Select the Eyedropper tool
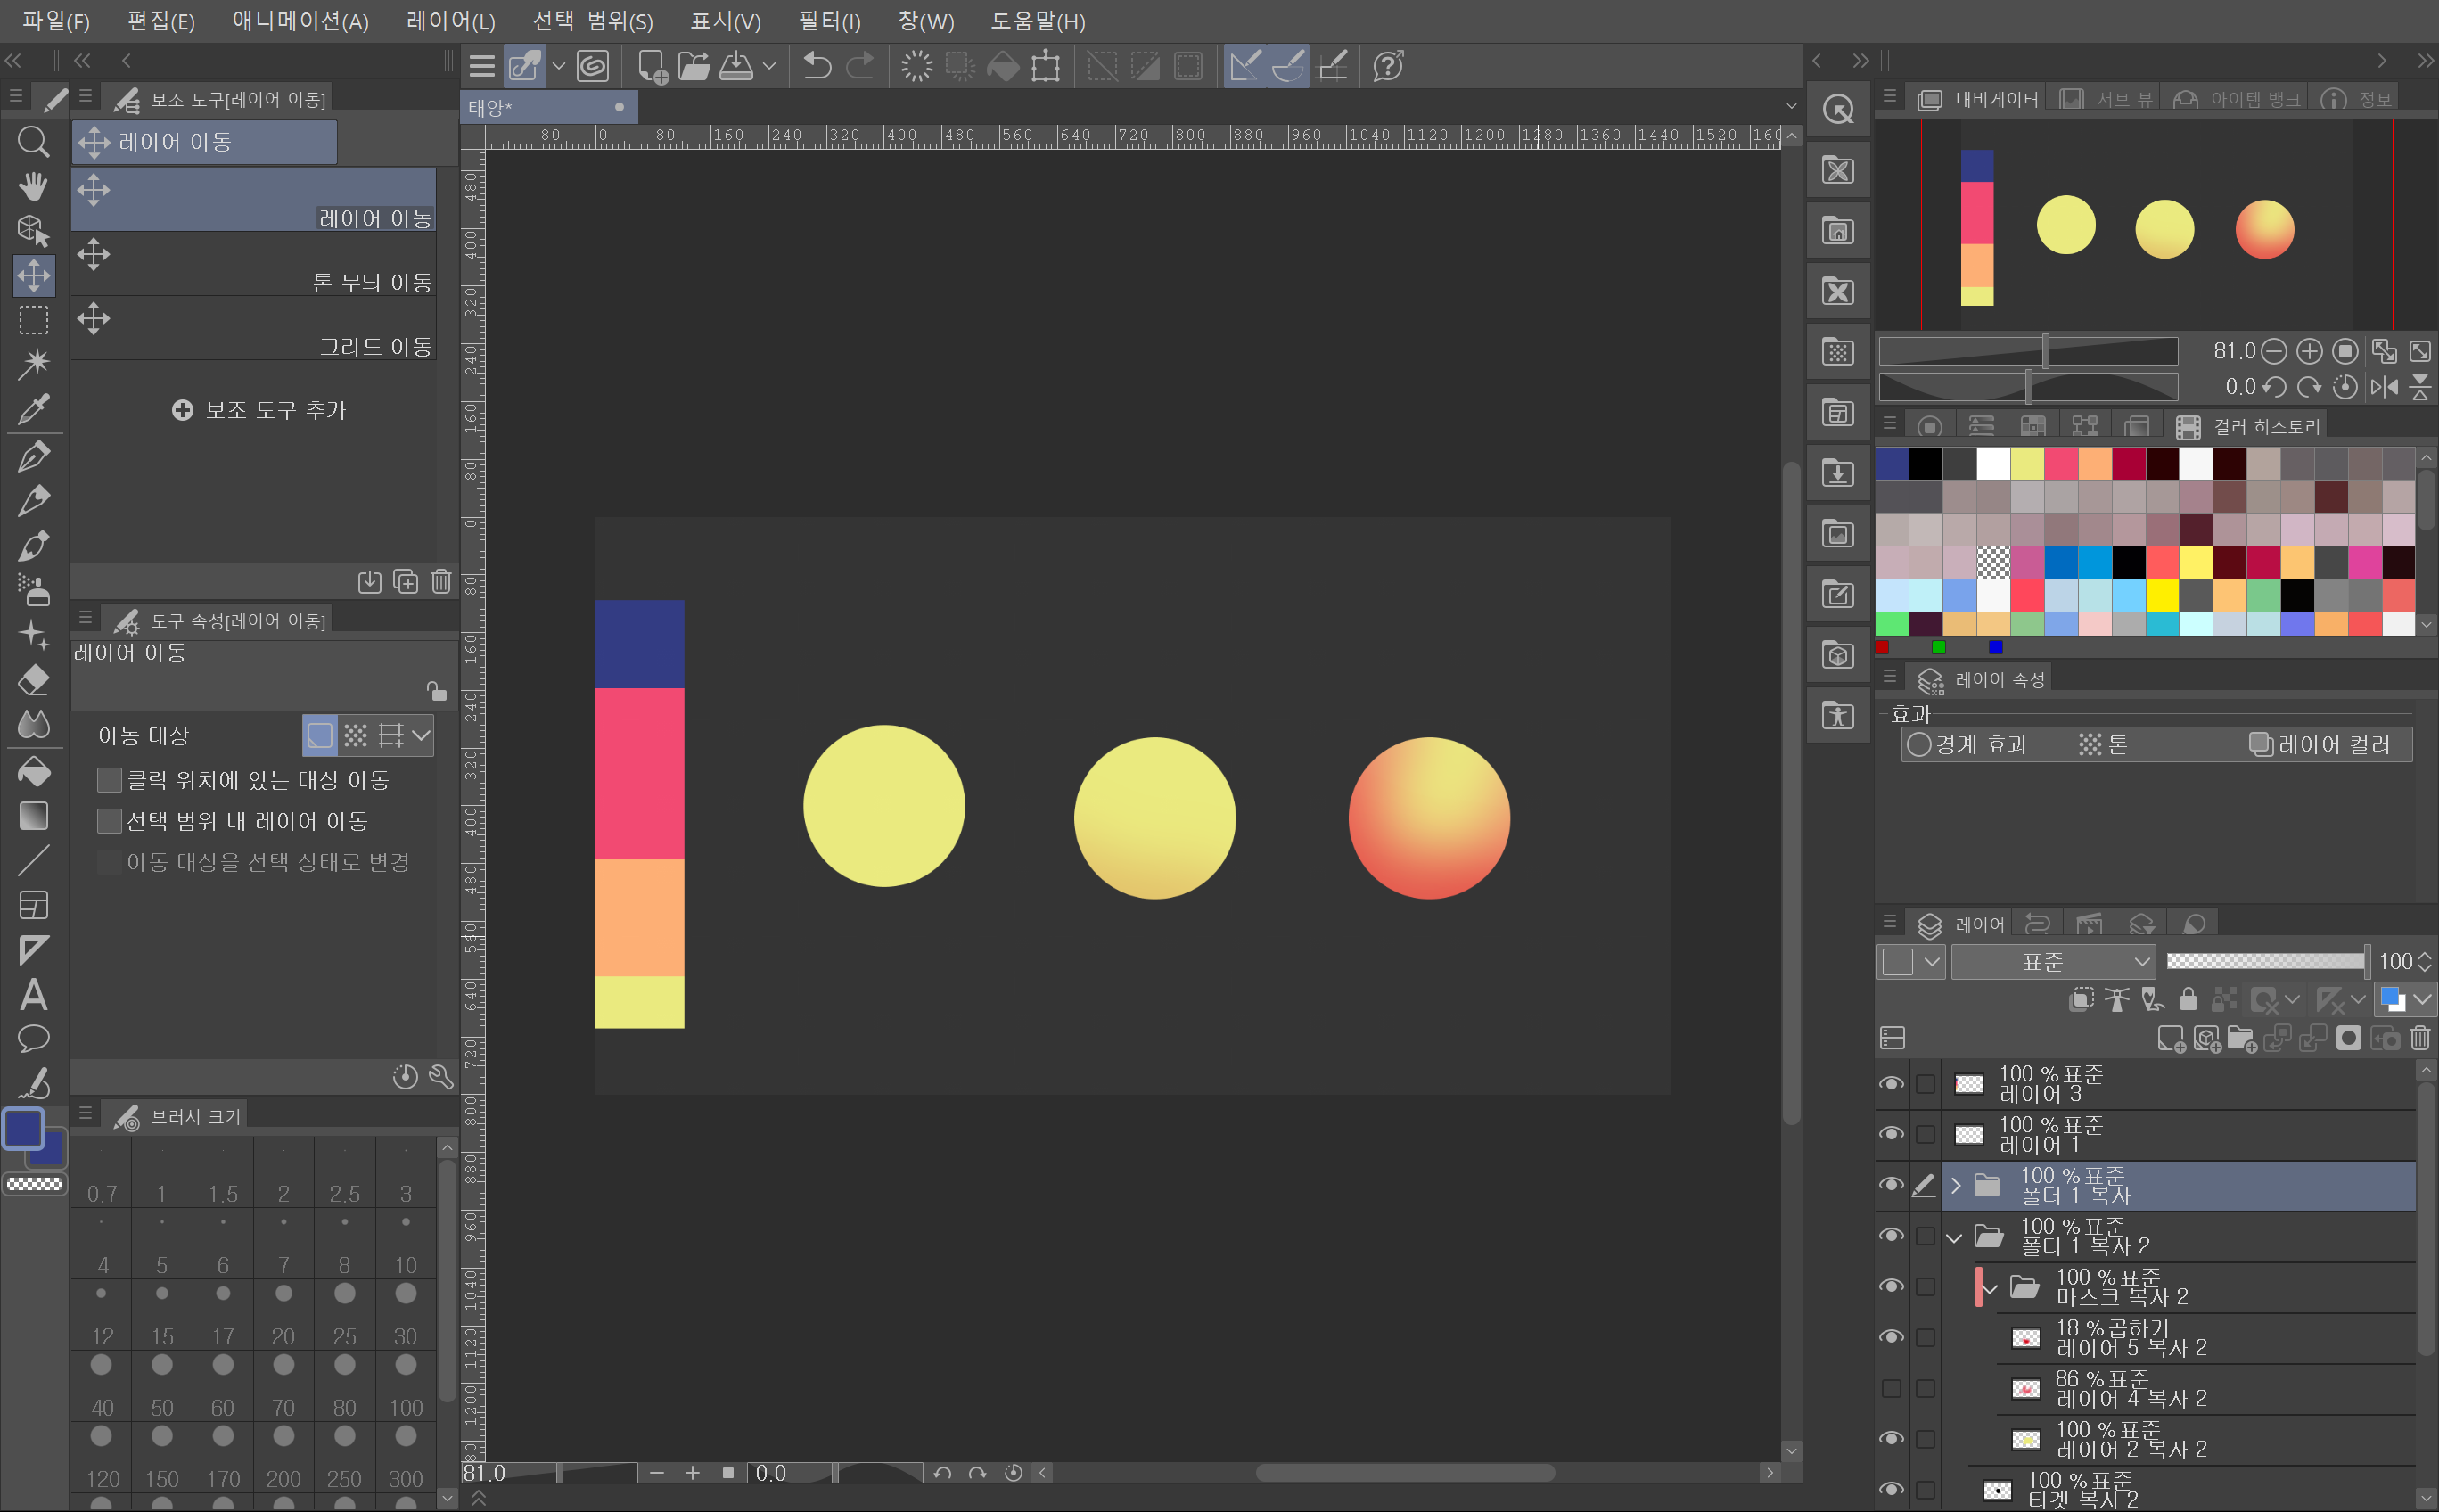 [x=33, y=409]
